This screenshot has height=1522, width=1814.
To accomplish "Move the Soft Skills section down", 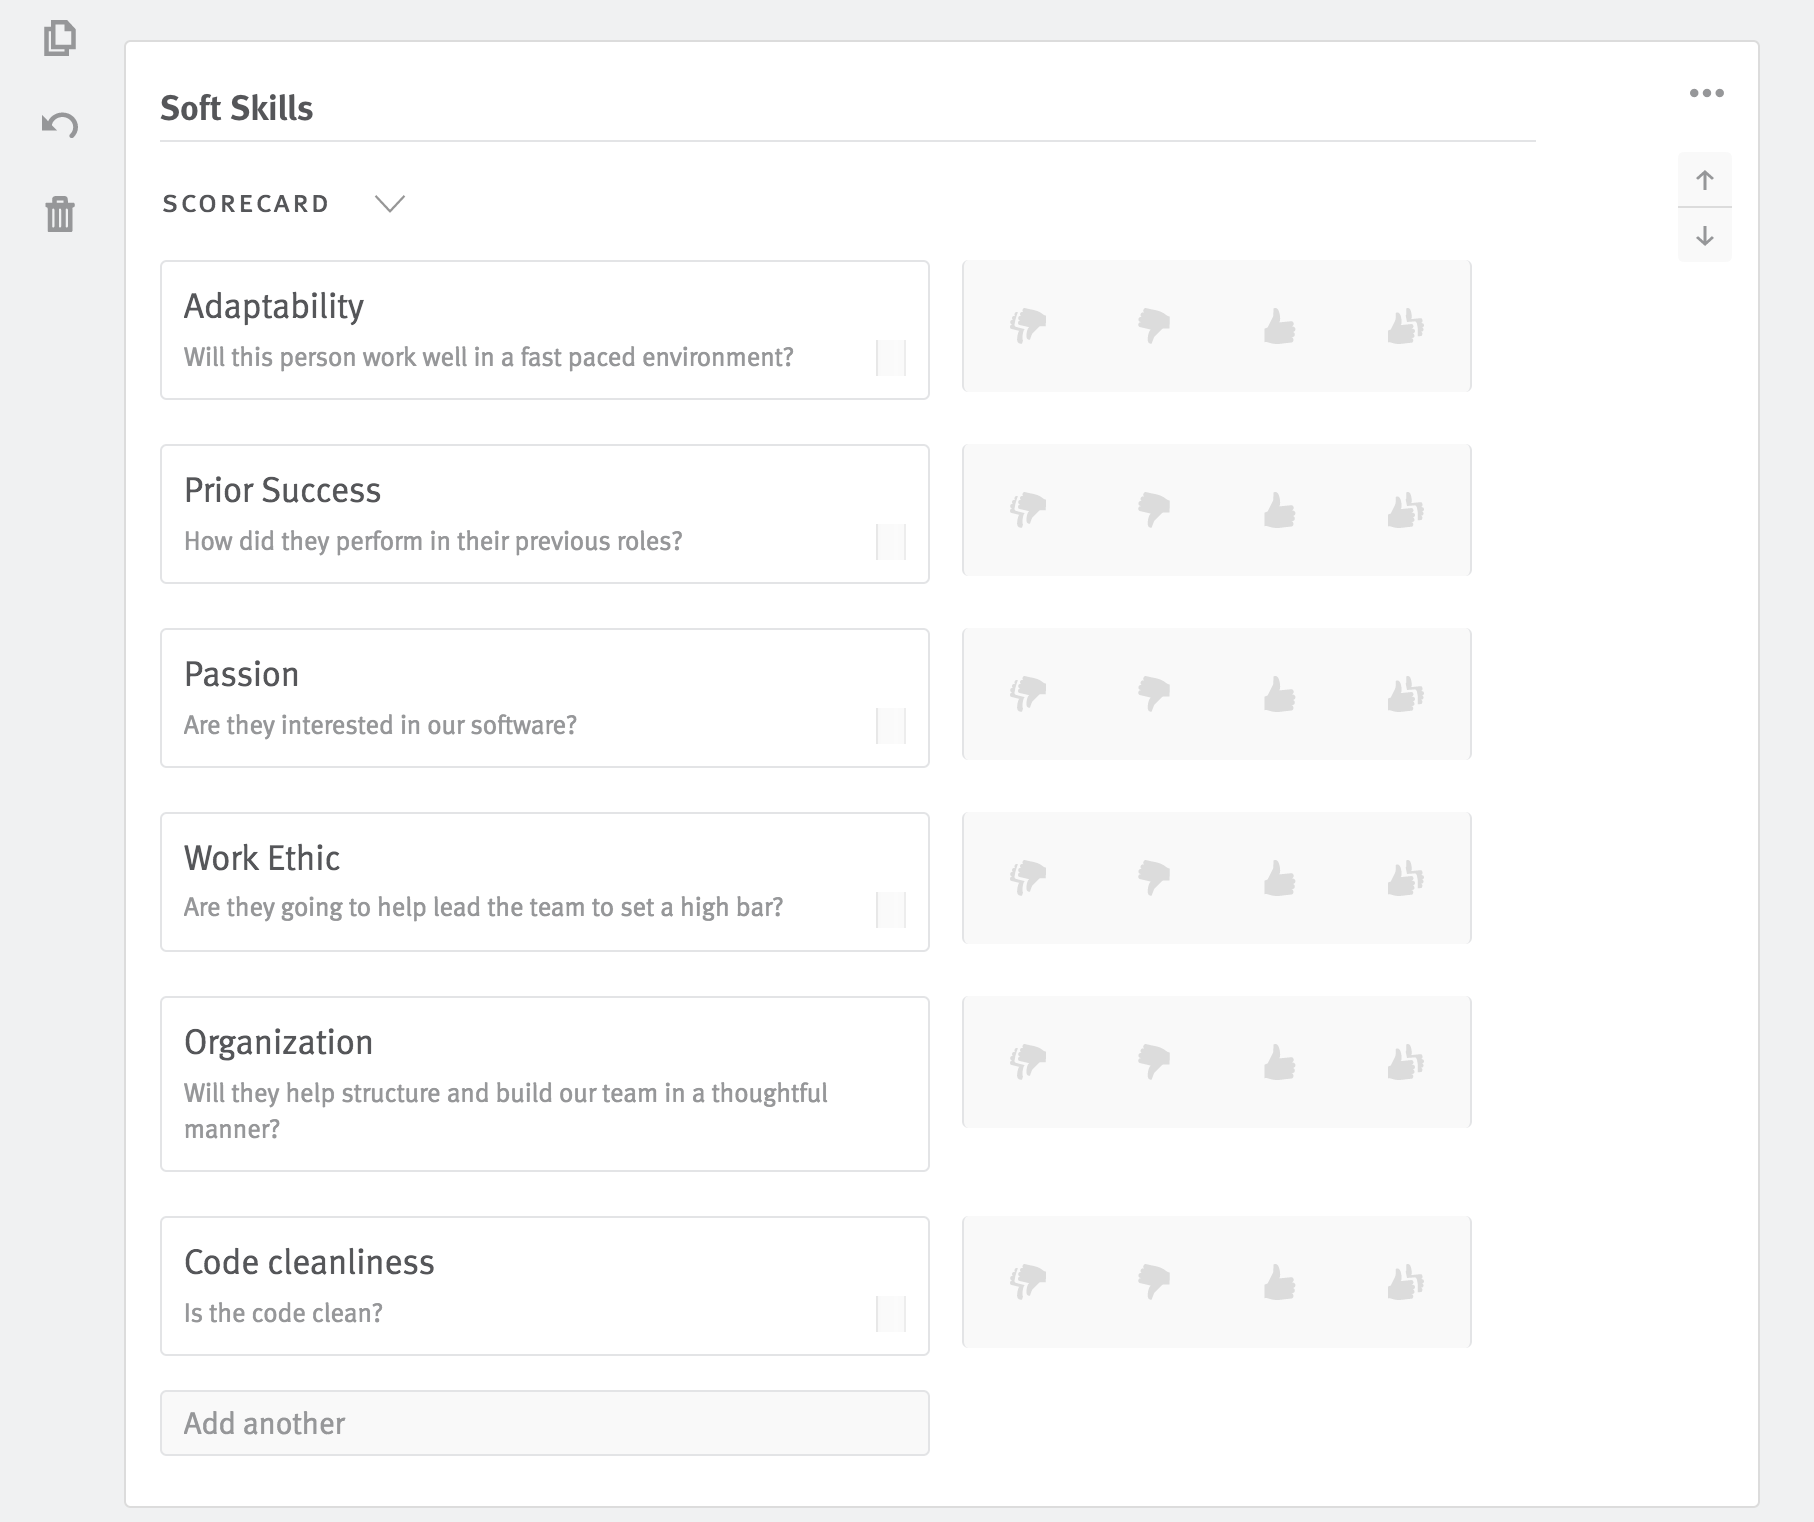I will [x=1705, y=235].
